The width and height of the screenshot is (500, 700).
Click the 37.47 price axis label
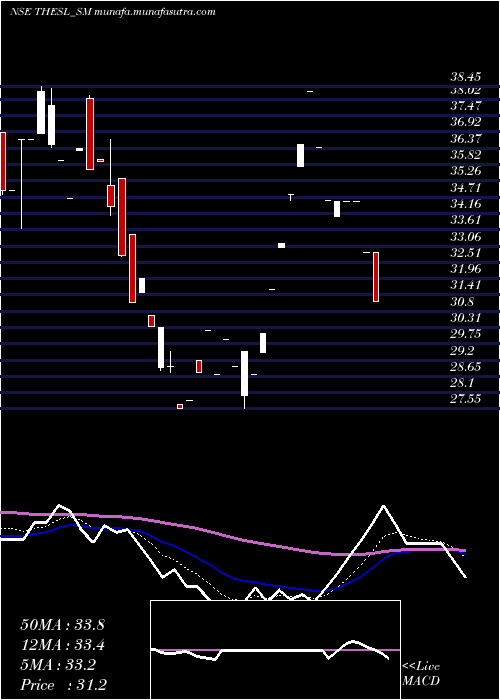click(466, 106)
